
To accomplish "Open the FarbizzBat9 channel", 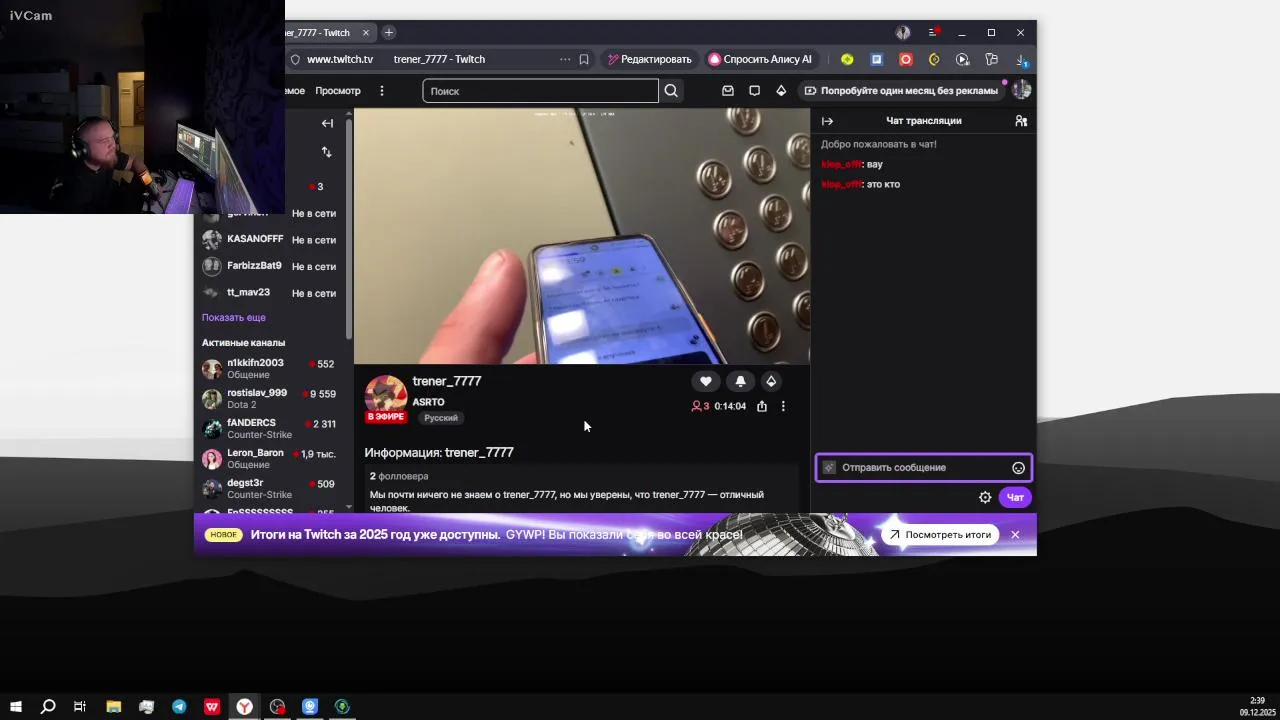I will (269, 266).
